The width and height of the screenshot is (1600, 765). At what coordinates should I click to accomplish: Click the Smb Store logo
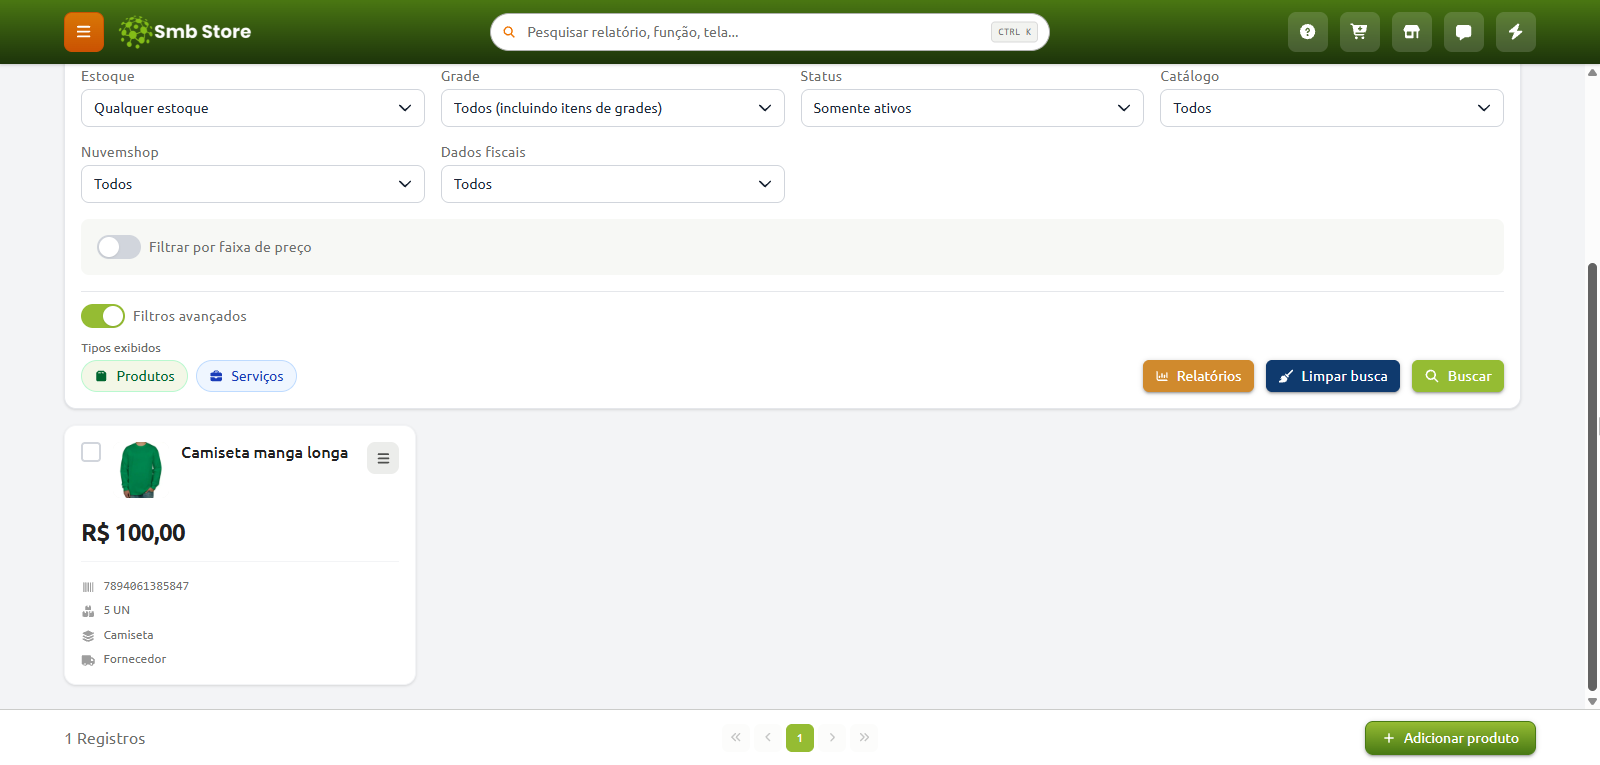coord(185,32)
